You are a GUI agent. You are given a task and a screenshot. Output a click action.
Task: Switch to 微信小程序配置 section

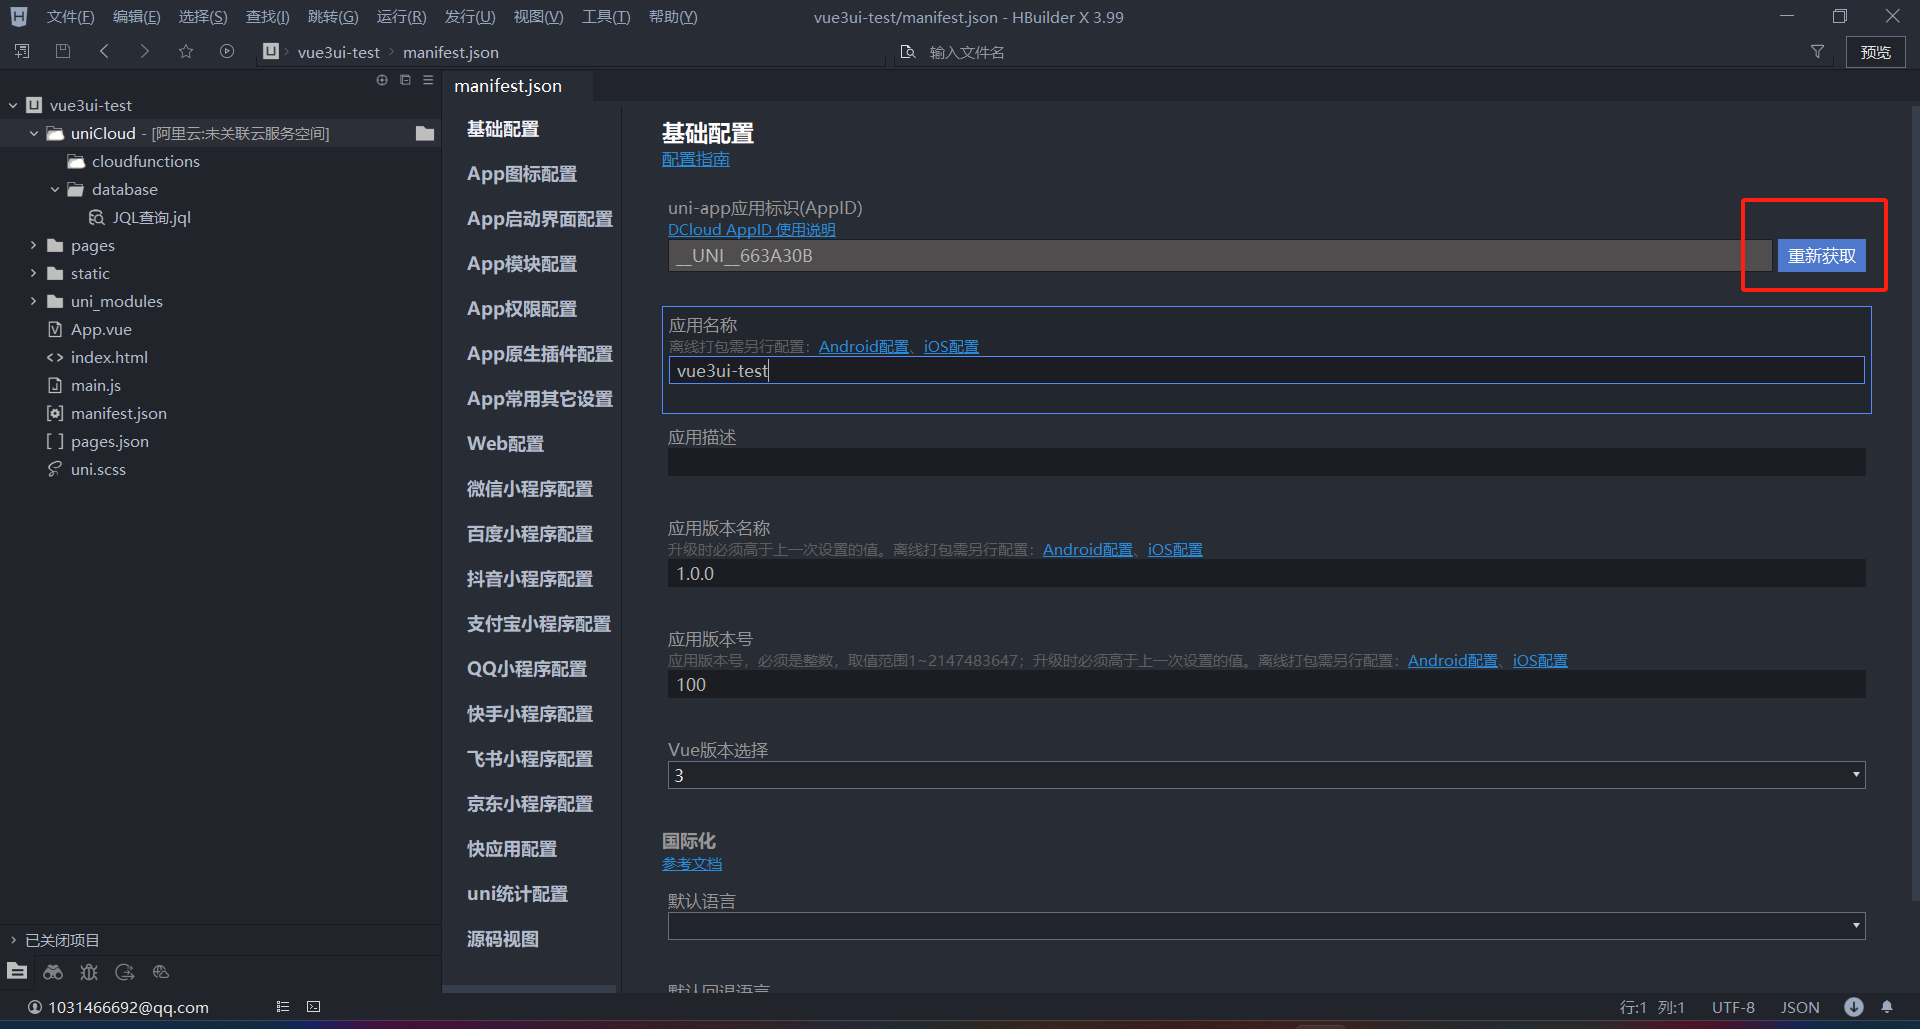coord(530,489)
